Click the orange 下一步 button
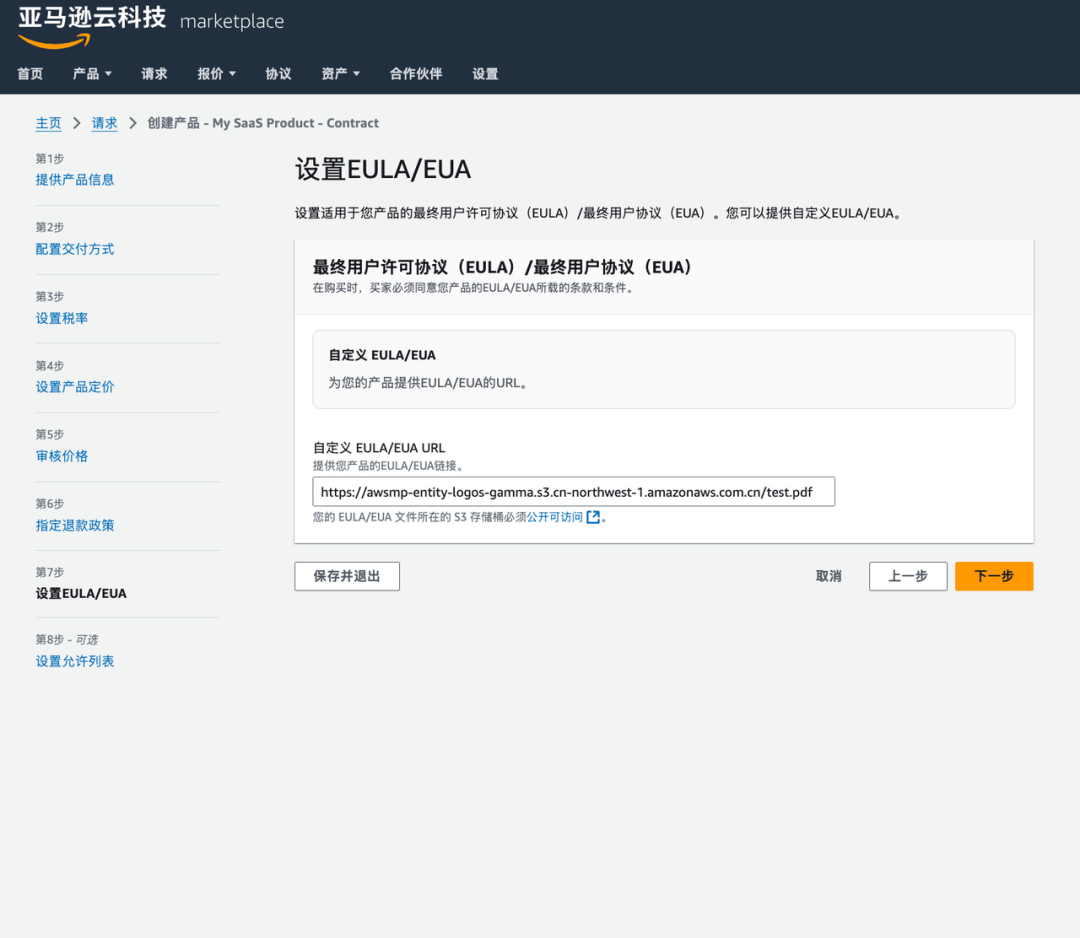The width and height of the screenshot is (1080, 938). pos(994,576)
